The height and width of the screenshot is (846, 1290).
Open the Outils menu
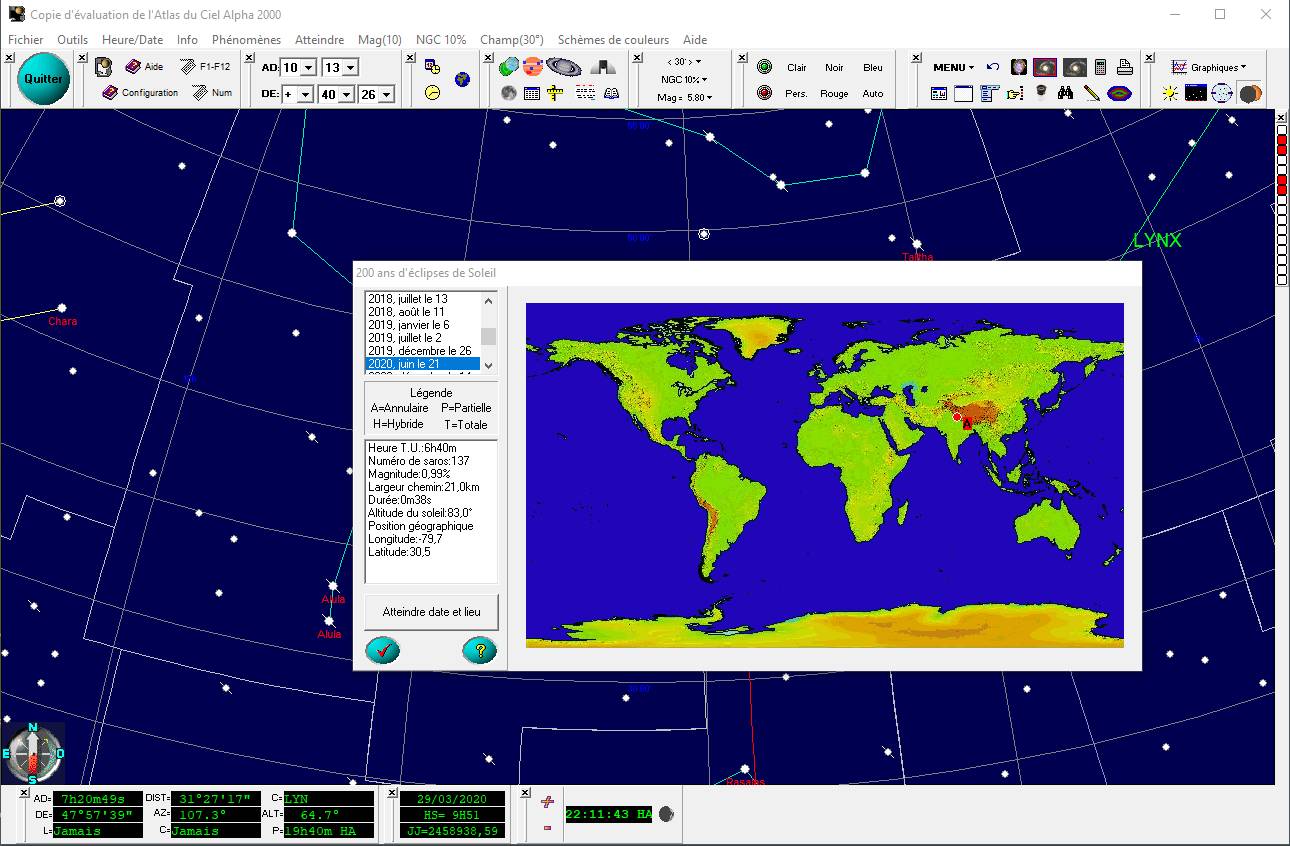[x=73, y=40]
